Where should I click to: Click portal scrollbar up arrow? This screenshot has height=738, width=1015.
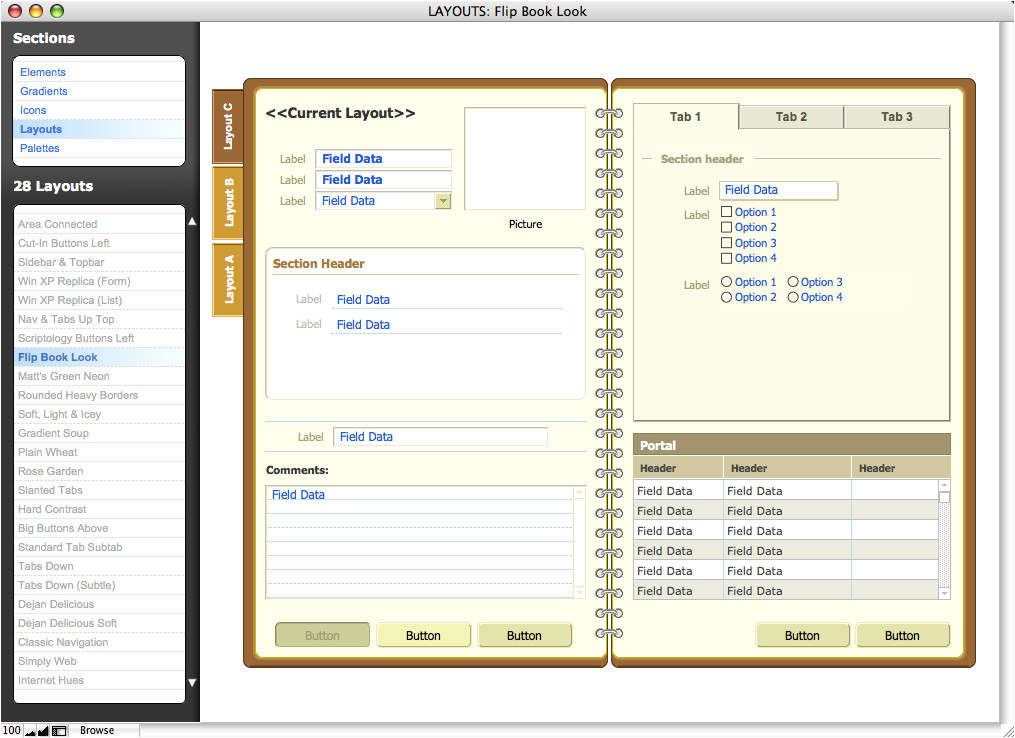tap(944, 486)
